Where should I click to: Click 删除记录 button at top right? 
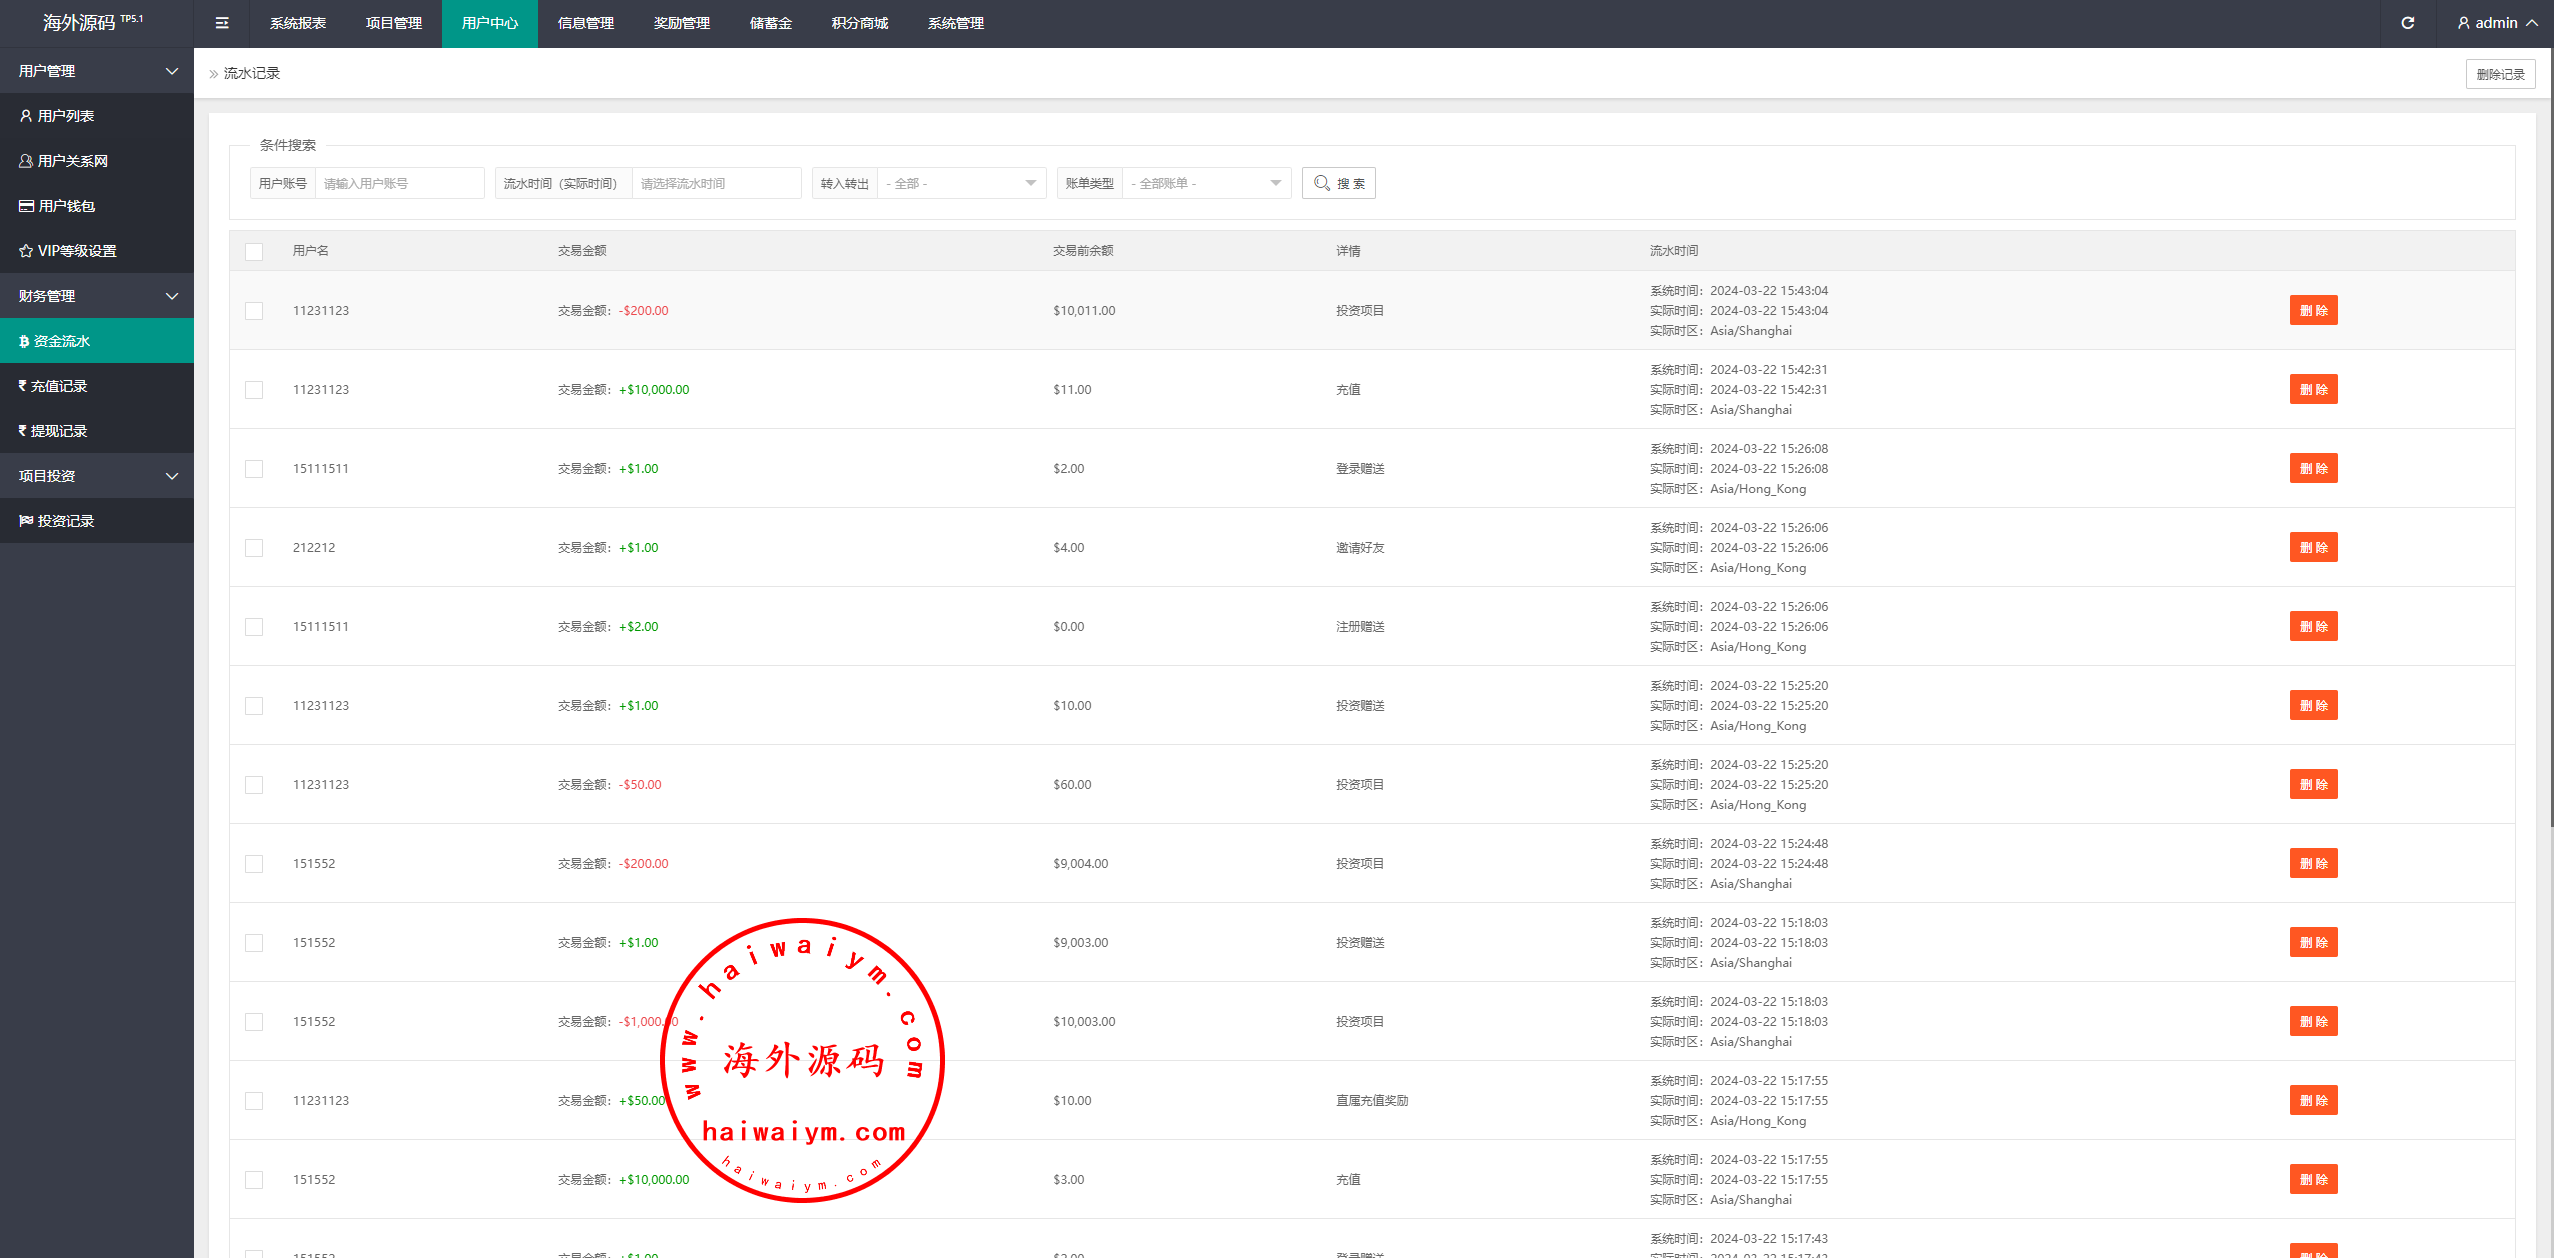click(x=2499, y=74)
